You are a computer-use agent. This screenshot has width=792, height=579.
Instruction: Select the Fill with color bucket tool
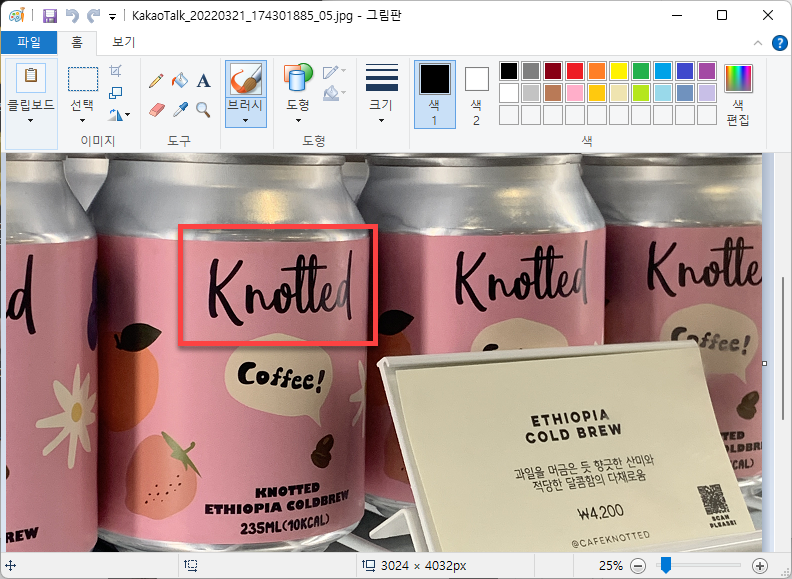point(180,80)
